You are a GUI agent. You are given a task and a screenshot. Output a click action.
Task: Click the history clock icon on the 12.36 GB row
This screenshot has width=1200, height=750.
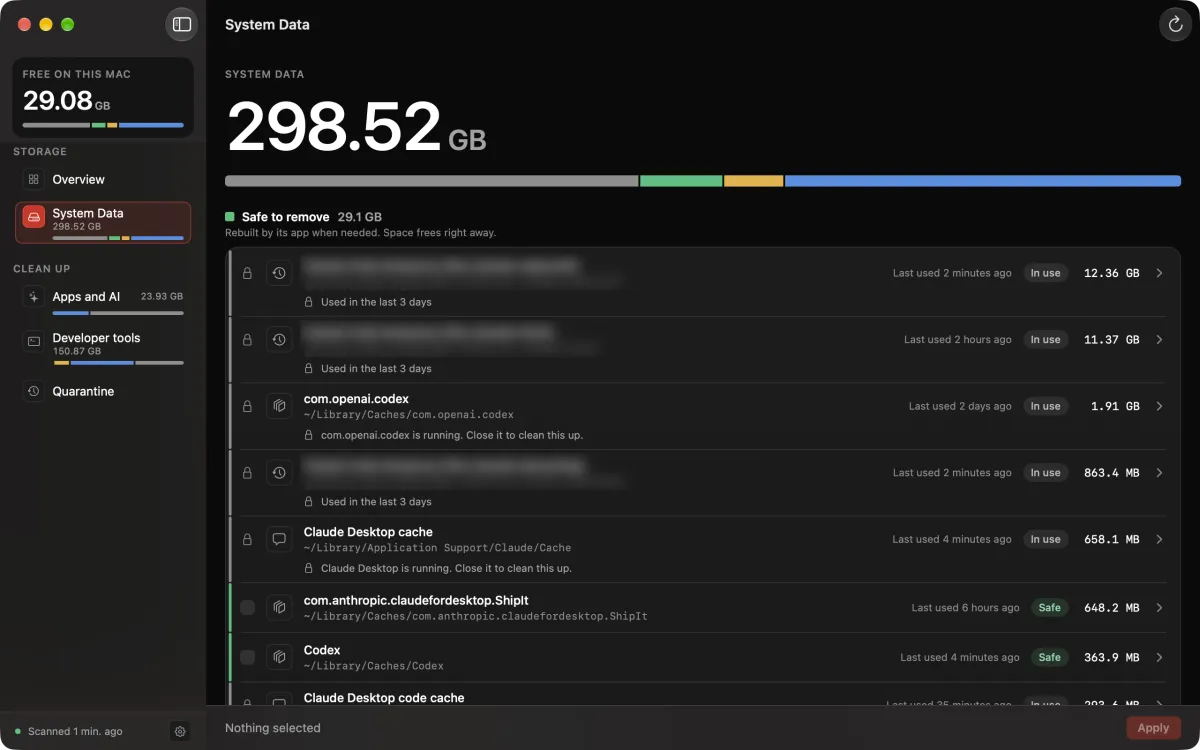(279, 273)
